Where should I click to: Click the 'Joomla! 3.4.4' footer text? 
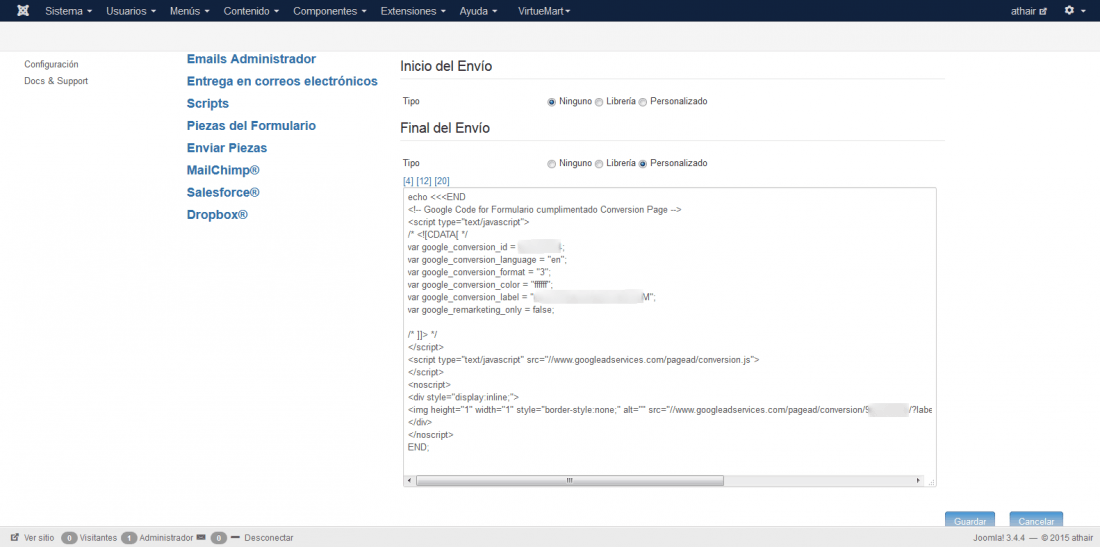pyautogui.click(x=1000, y=538)
